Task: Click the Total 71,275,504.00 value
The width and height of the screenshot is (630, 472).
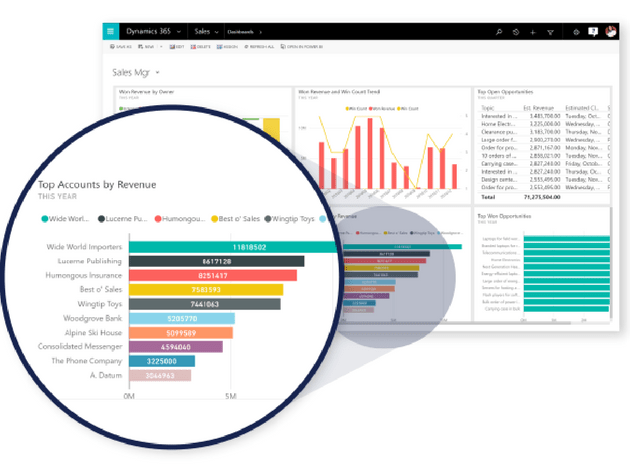Action: click(542, 197)
